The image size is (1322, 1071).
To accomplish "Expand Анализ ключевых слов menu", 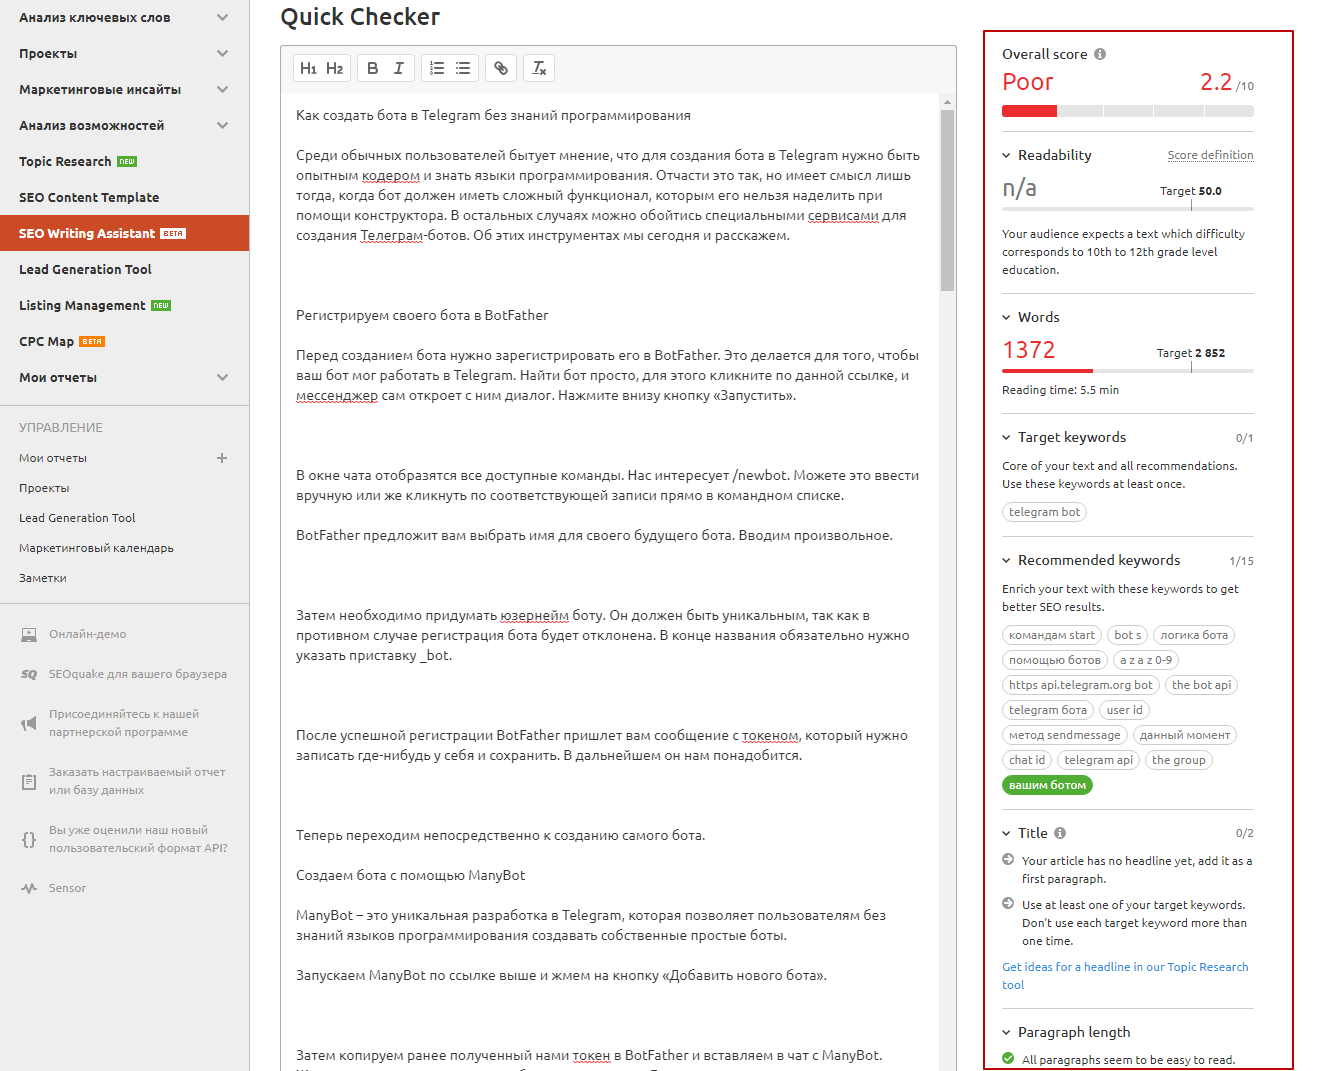I will click(x=222, y=17).
